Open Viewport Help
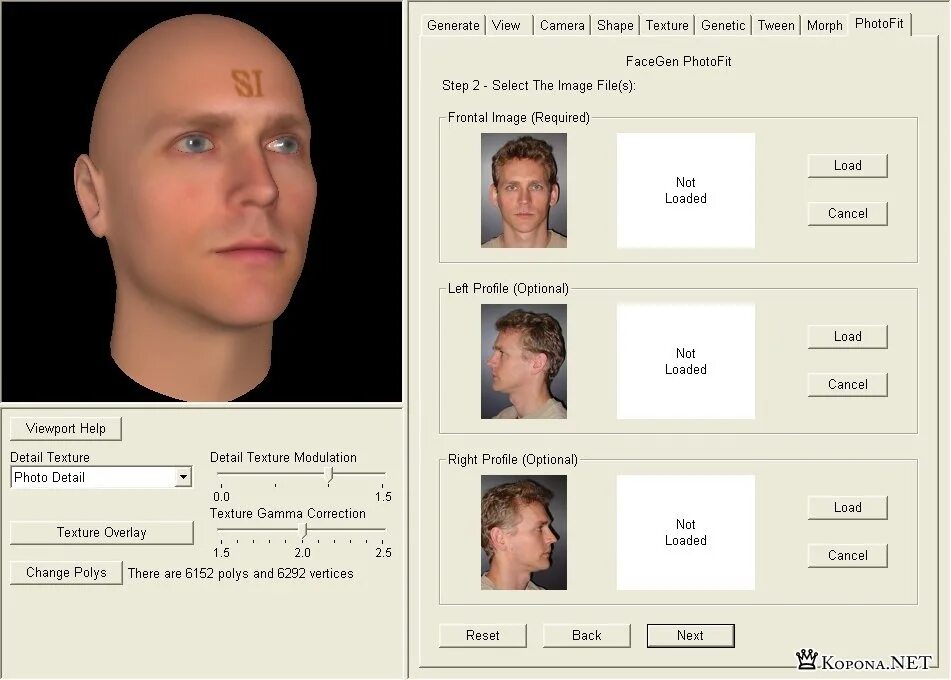Viewport: 951px width, 680px height. (66, 429)
